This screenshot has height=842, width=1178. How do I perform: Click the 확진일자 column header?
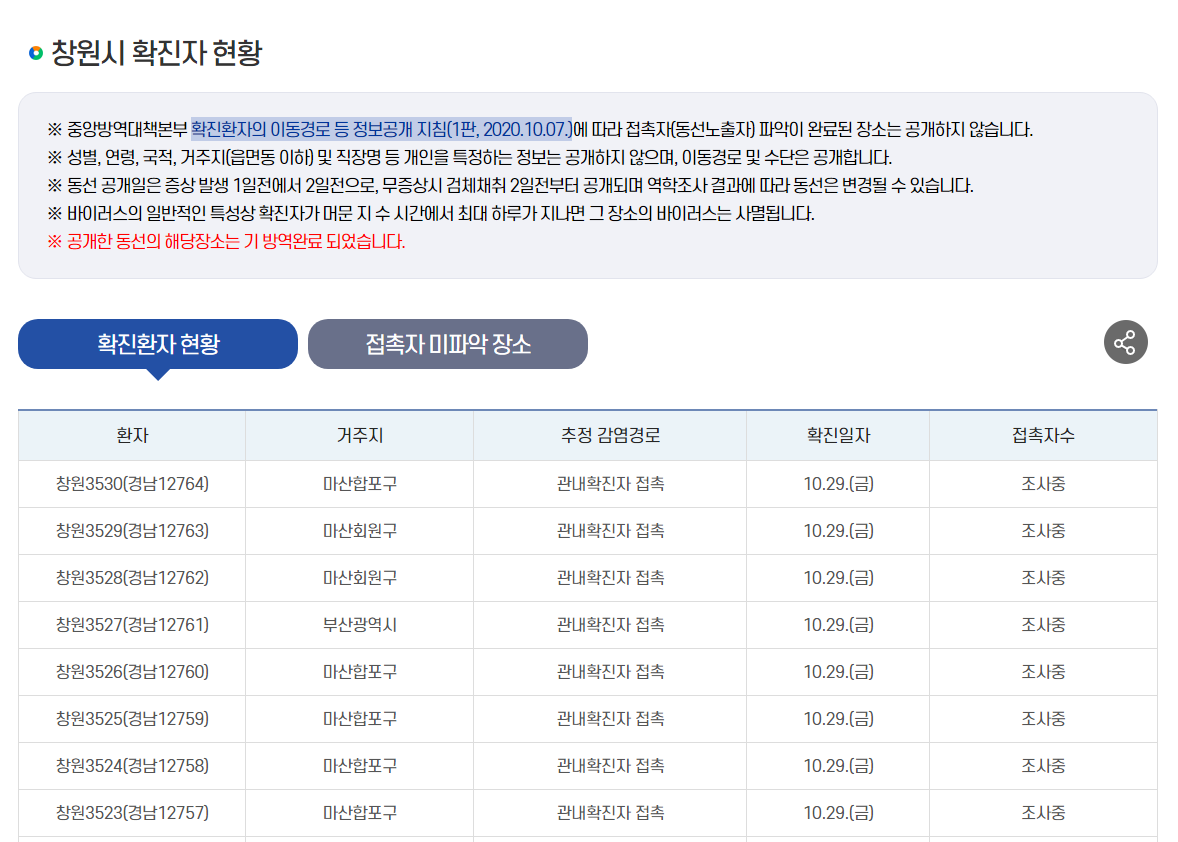click(838, 436)
